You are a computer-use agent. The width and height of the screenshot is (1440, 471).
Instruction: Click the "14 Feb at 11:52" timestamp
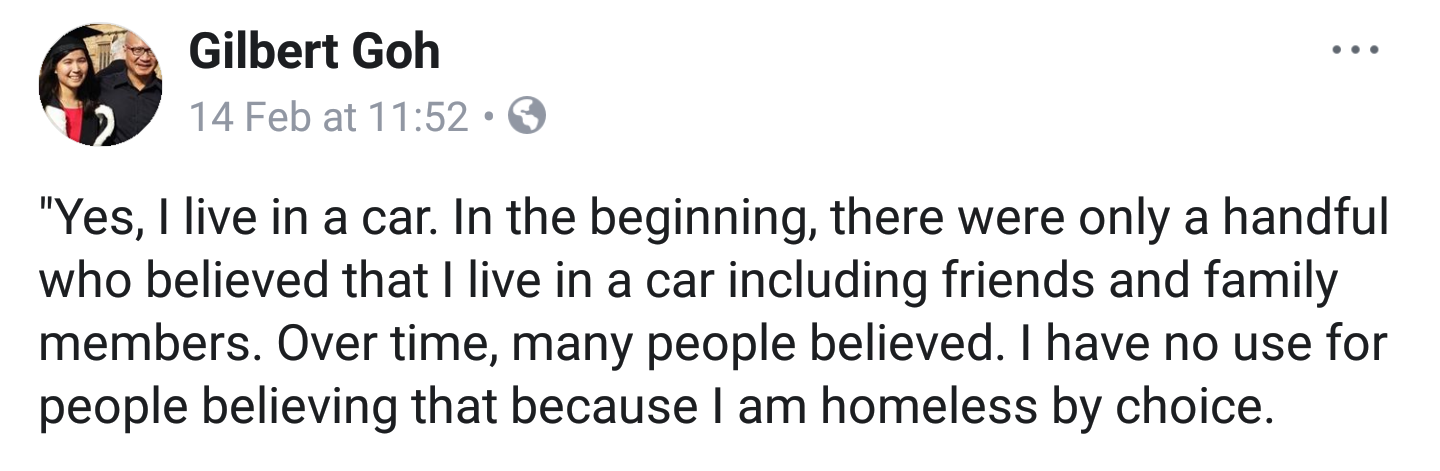[x=328, y=119]
